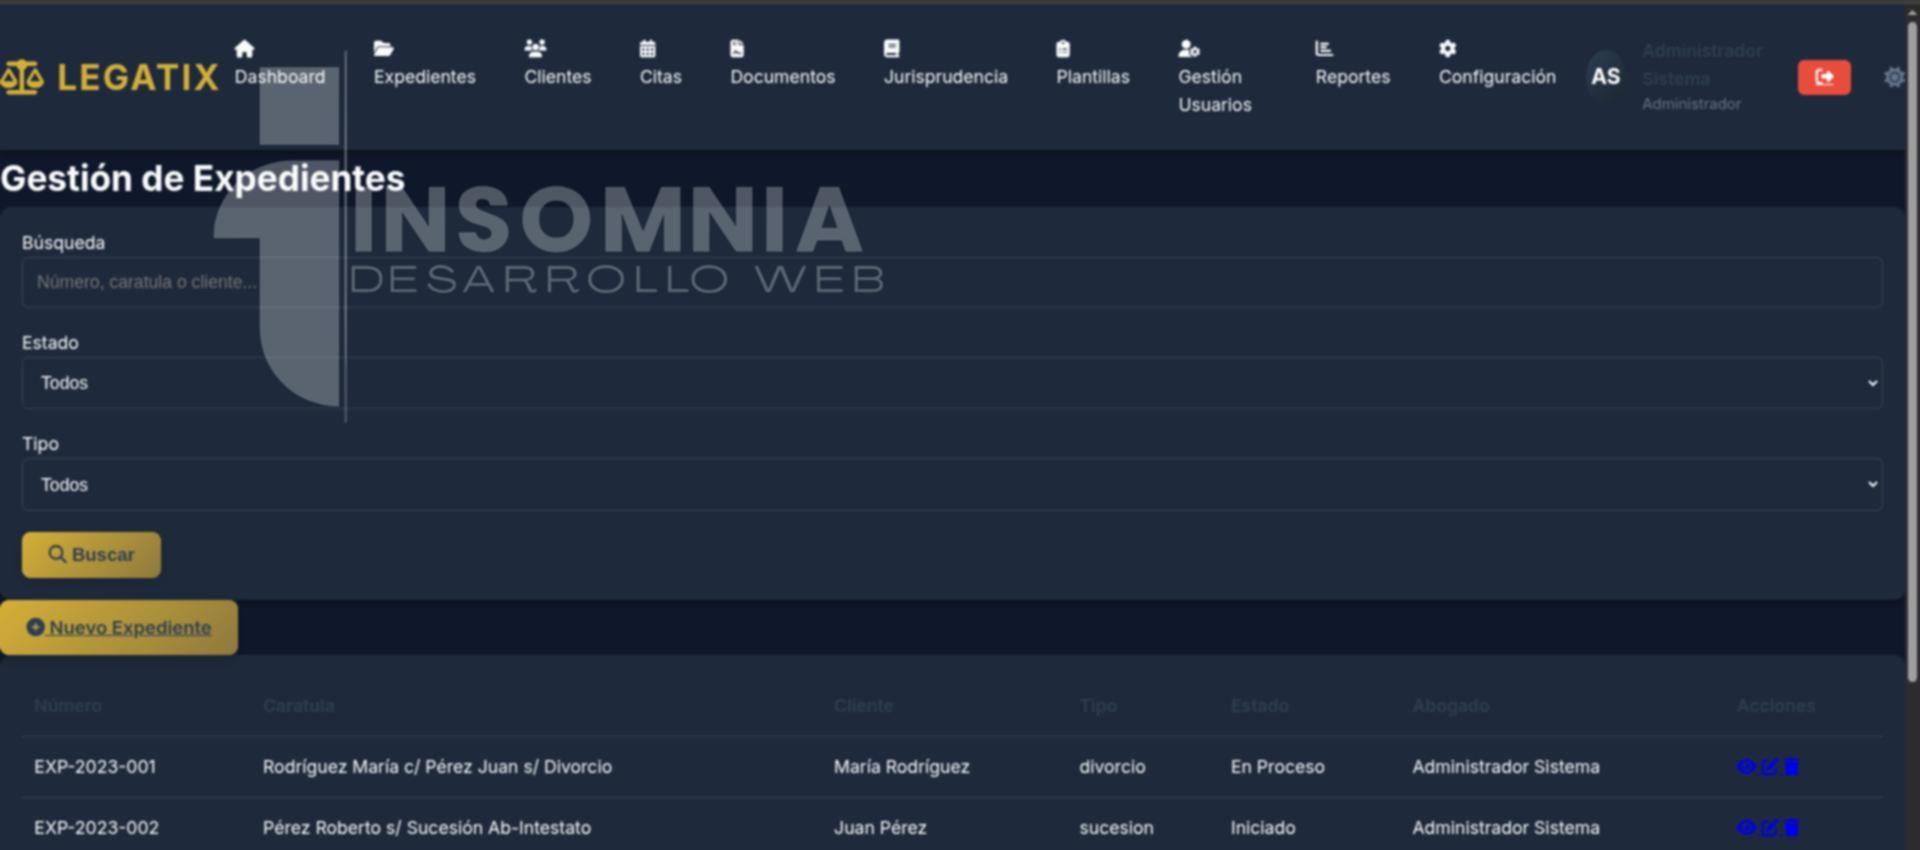Edit expediente EXP-2023-001 via pencil icon
Image resolution: width=1920 pixels, height=850 pixels.
[x=1769, y=767]
